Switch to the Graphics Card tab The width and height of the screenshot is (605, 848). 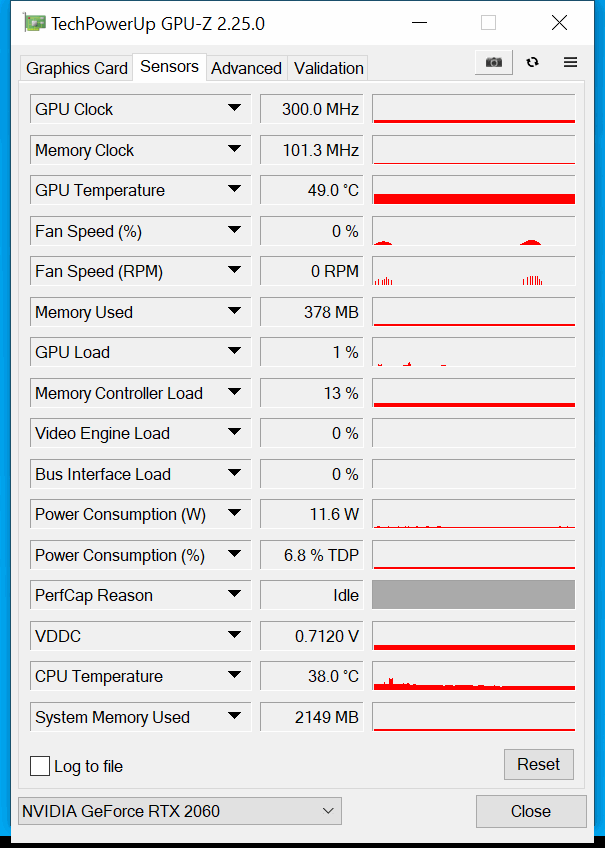click(x=77, y=68)
